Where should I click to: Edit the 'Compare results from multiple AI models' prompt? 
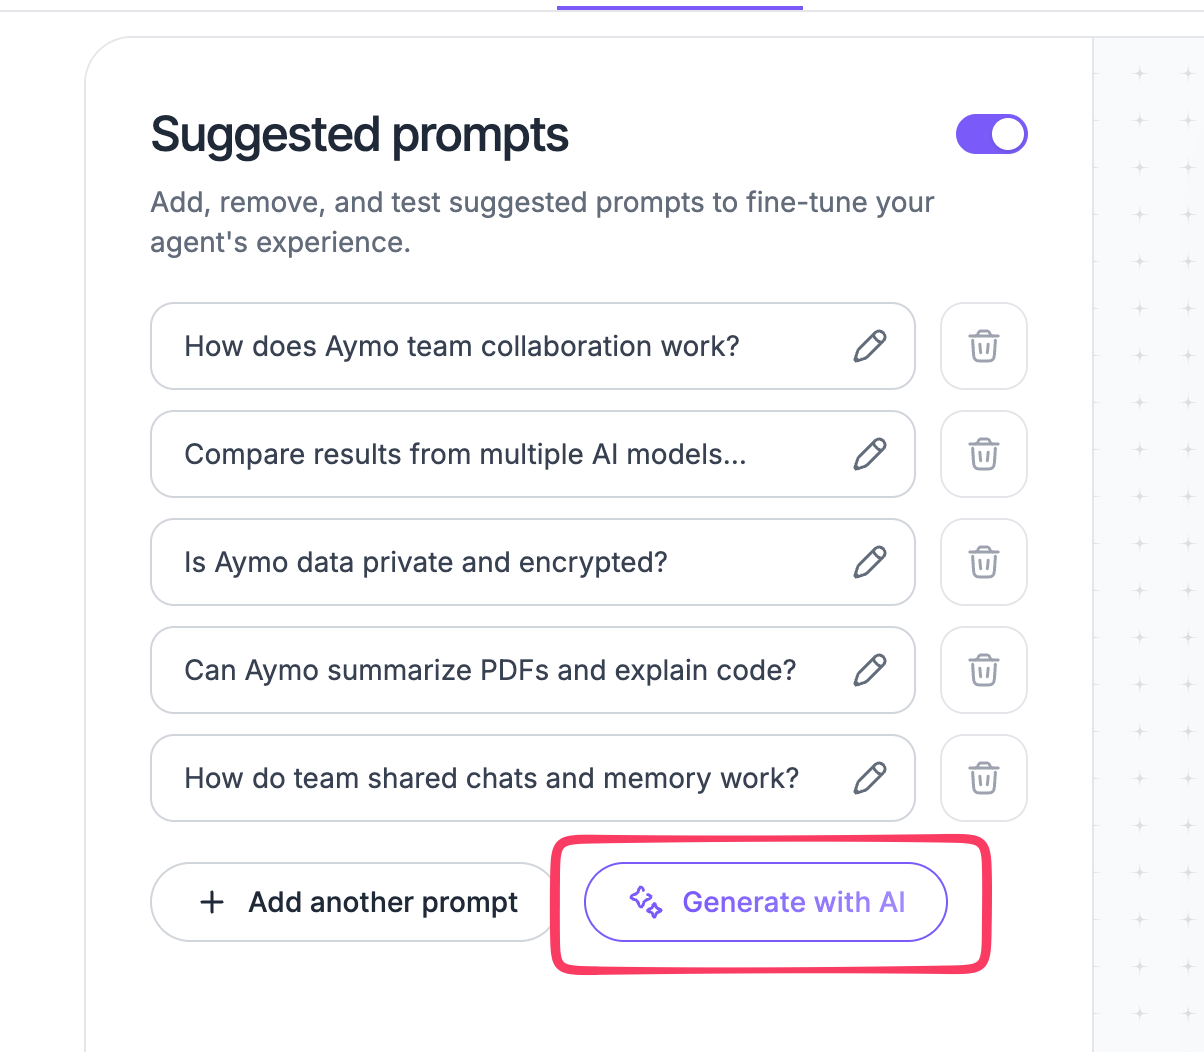click(x=870, y=454)
